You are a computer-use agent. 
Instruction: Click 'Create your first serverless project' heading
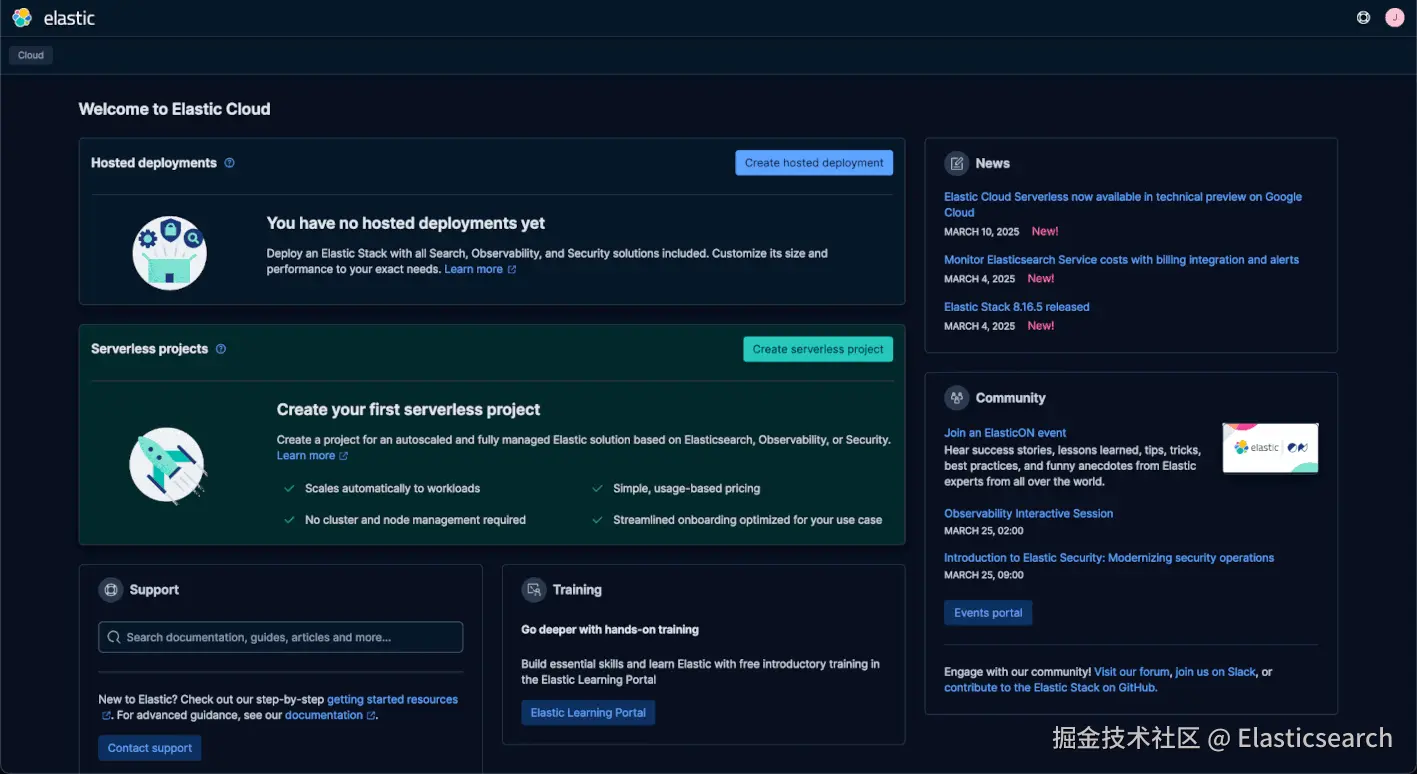(x=408, y=409)
